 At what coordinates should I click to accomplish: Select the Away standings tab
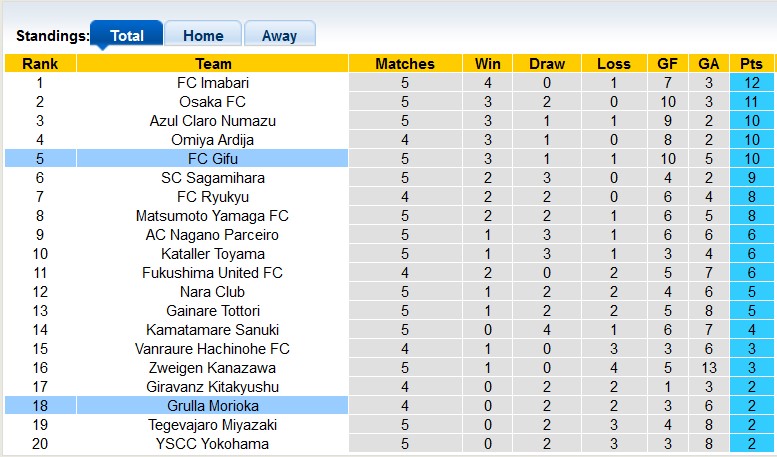coord(279,35)
